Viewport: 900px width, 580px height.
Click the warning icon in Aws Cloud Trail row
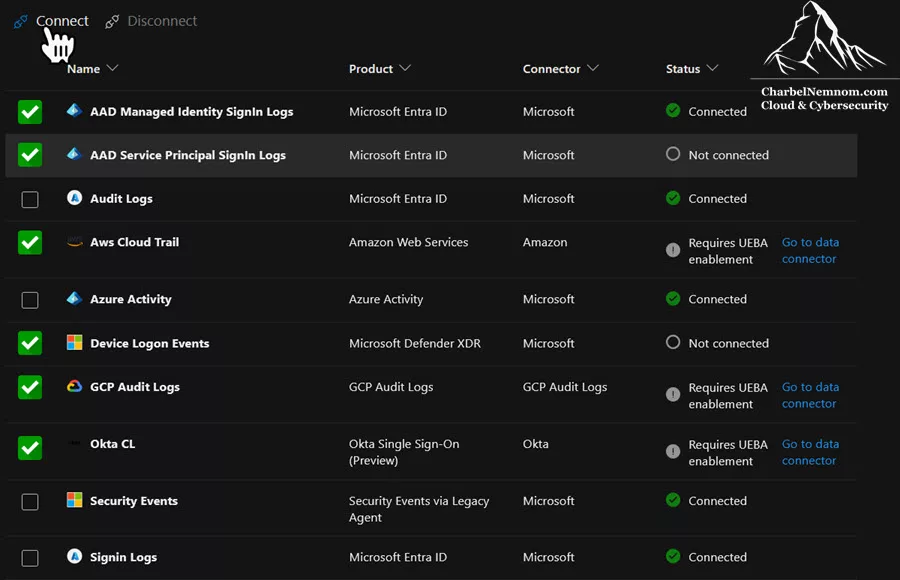pyautogui.click(x=673, y=250)
